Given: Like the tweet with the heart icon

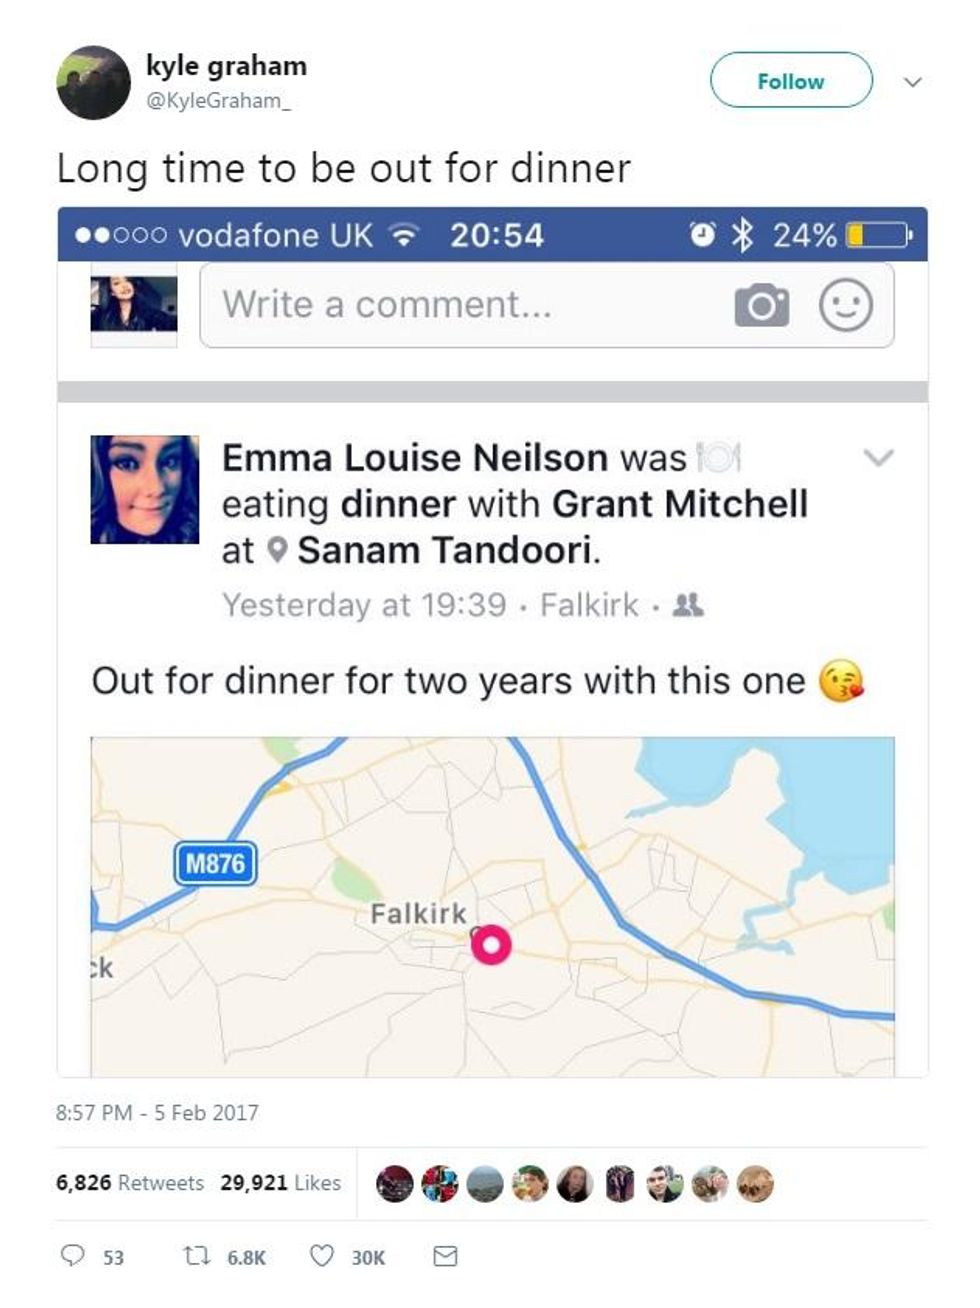Looking at the screenshot, I should point(321,1255).
